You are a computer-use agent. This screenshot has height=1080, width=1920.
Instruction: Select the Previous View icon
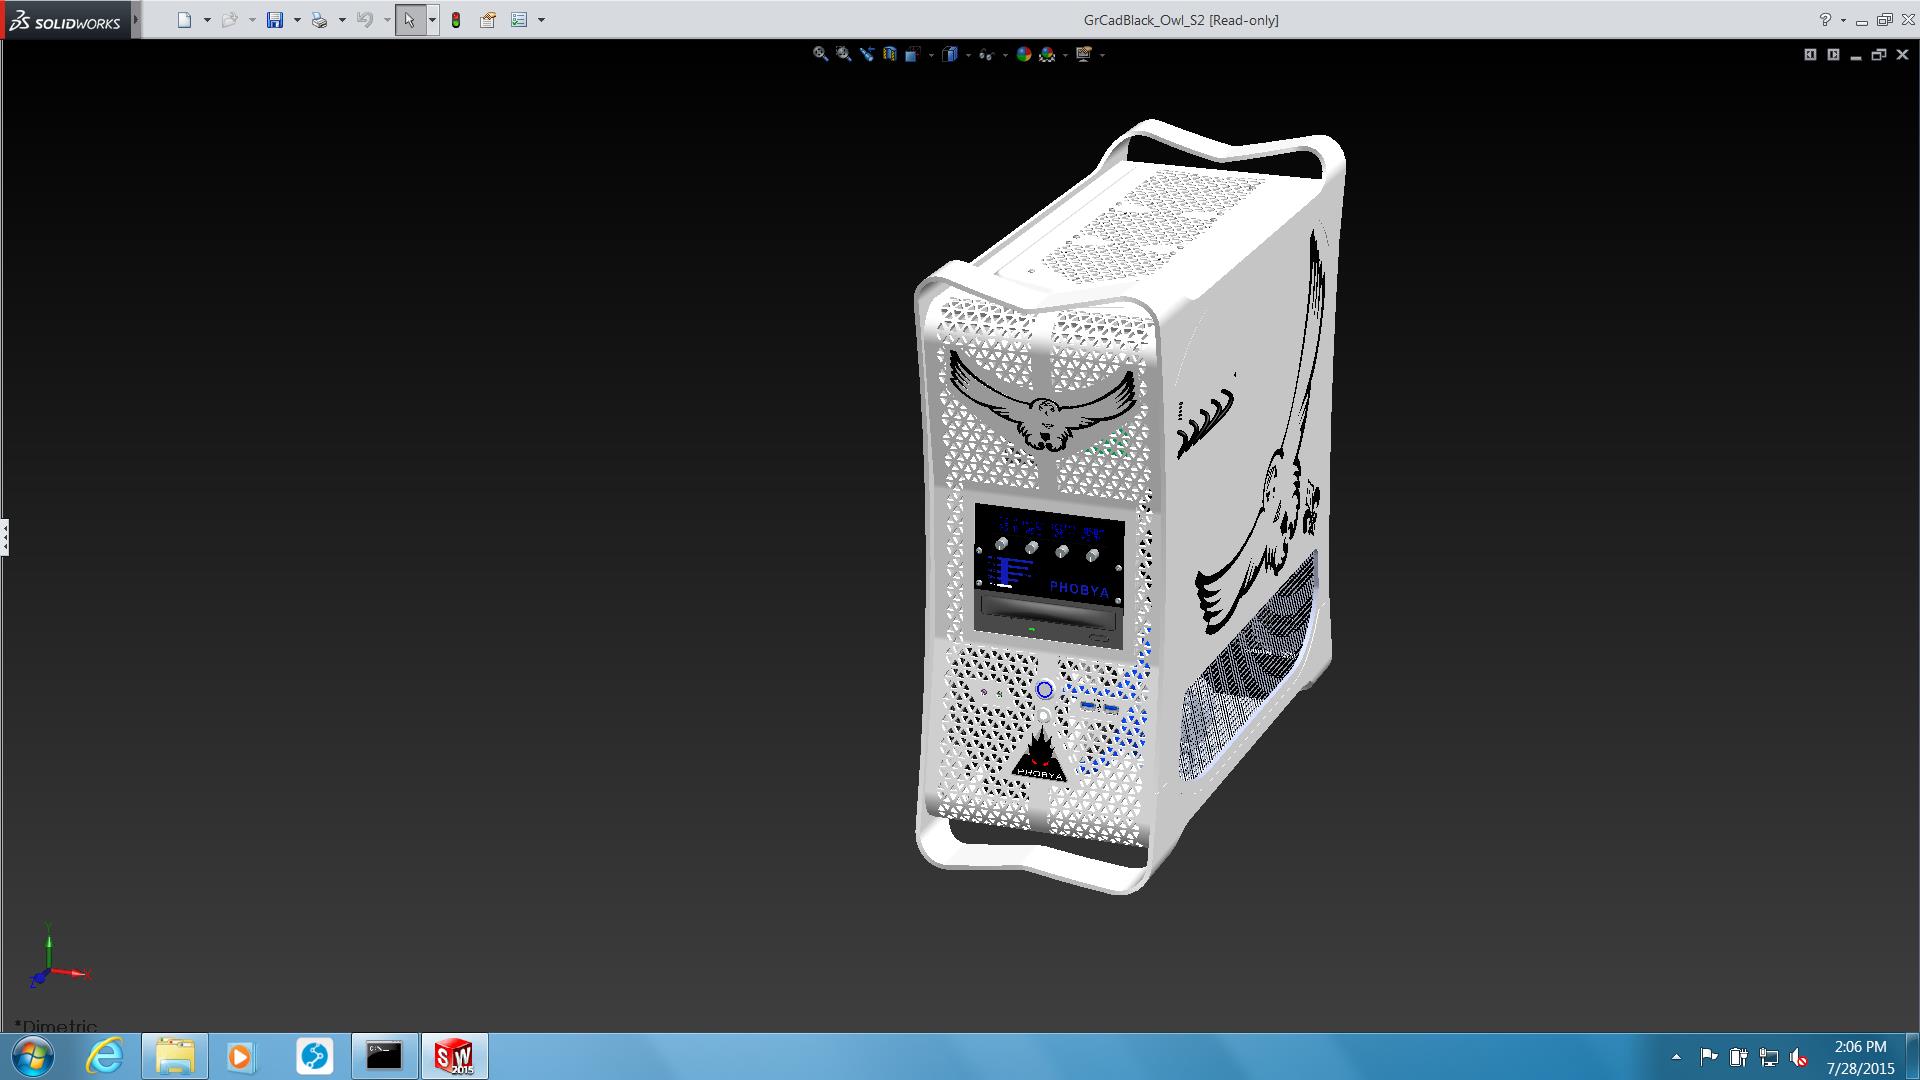click(x=866, y=54)
